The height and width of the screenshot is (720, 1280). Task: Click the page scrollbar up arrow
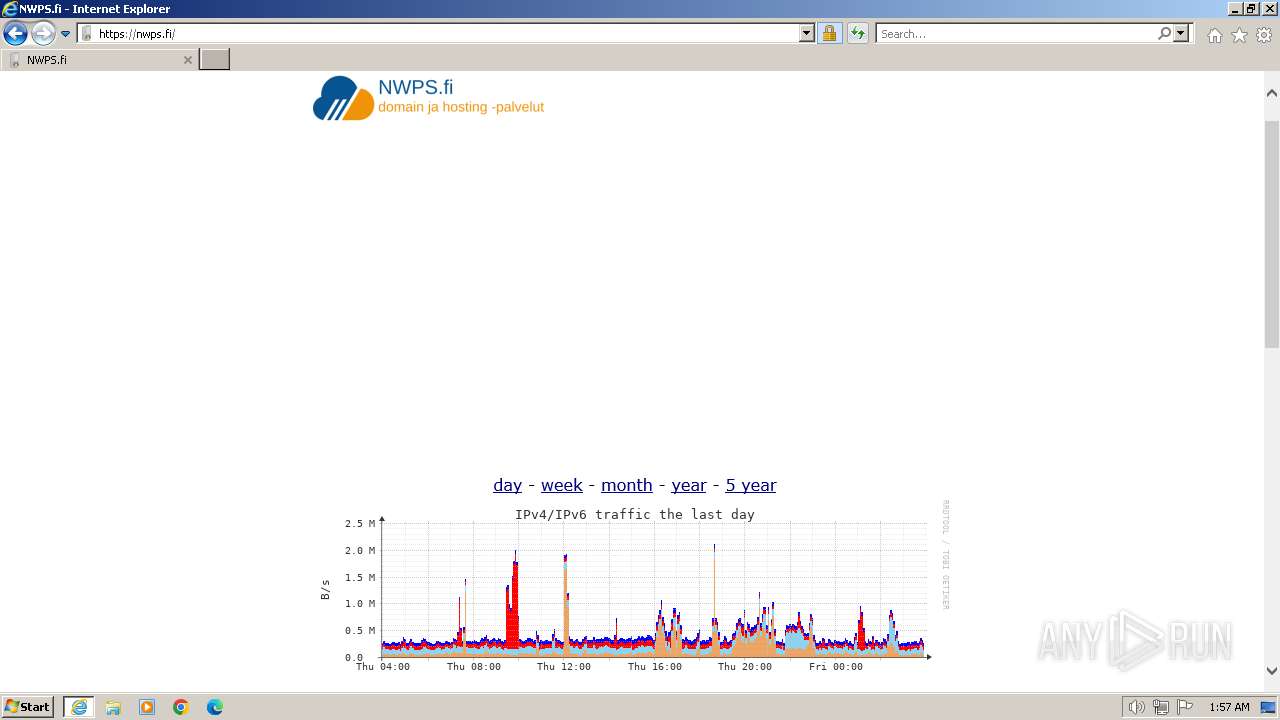1272,93
